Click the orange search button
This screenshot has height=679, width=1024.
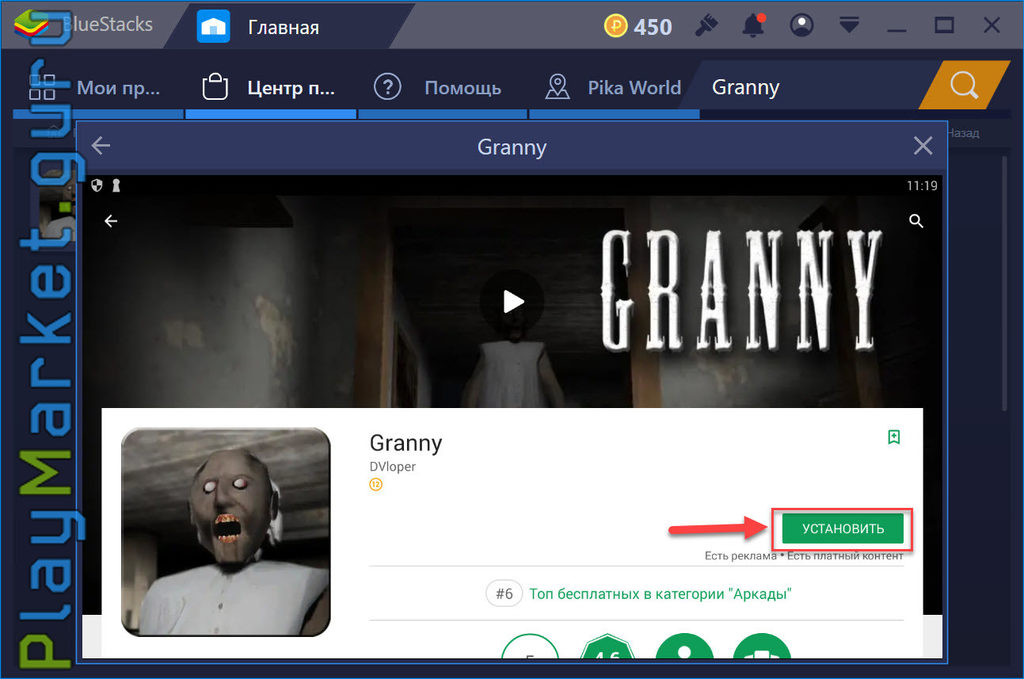[964, 85]
